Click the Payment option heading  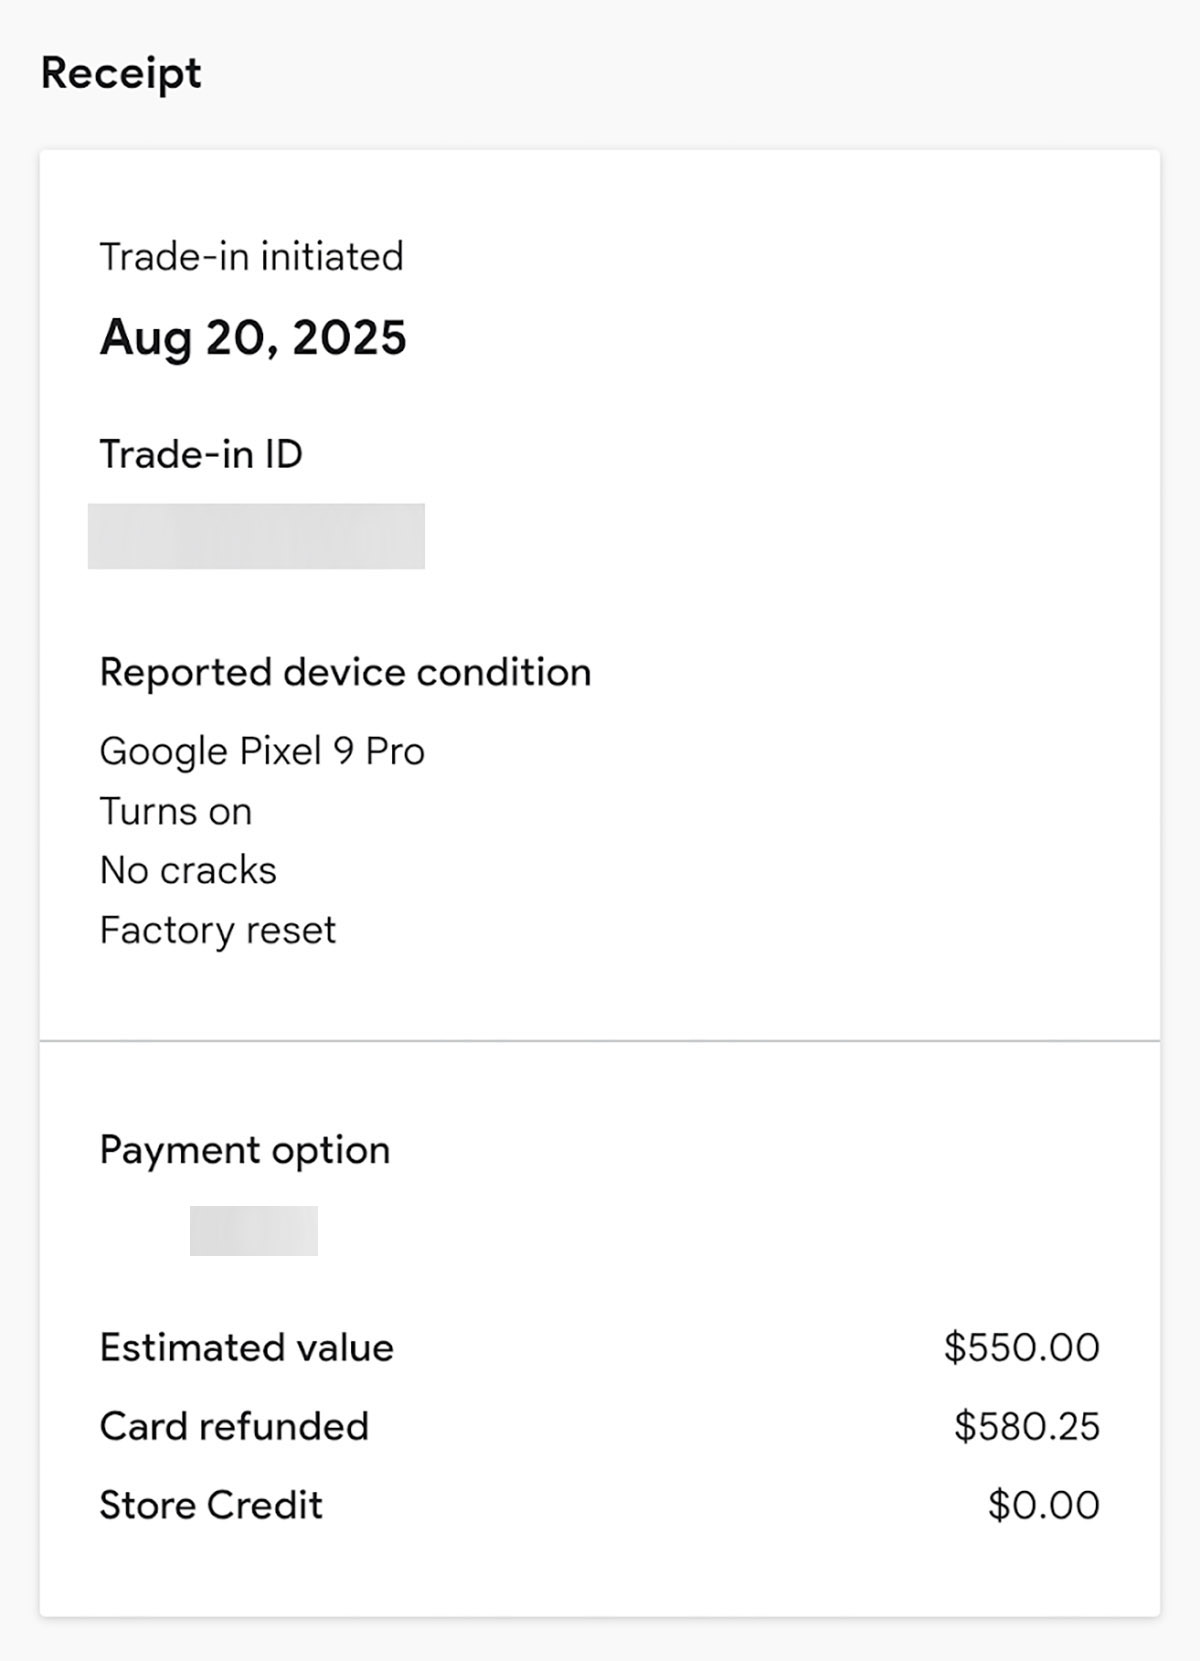245,1150
